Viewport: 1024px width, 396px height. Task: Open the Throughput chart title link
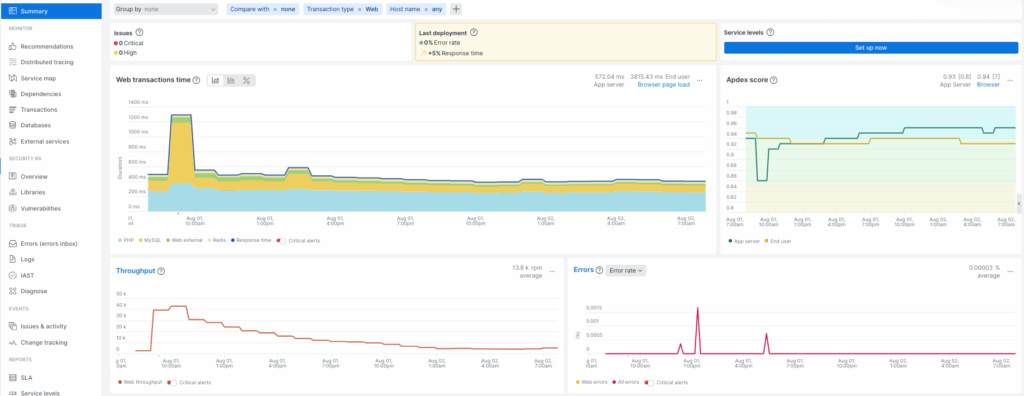pyautogui.click(x=135, y=271)
